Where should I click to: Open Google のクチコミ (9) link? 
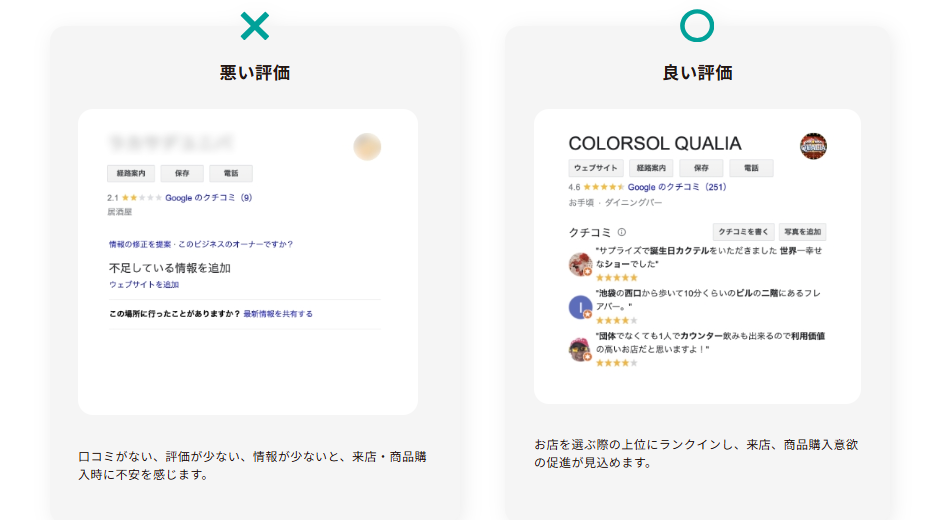[x=208, y=198]
